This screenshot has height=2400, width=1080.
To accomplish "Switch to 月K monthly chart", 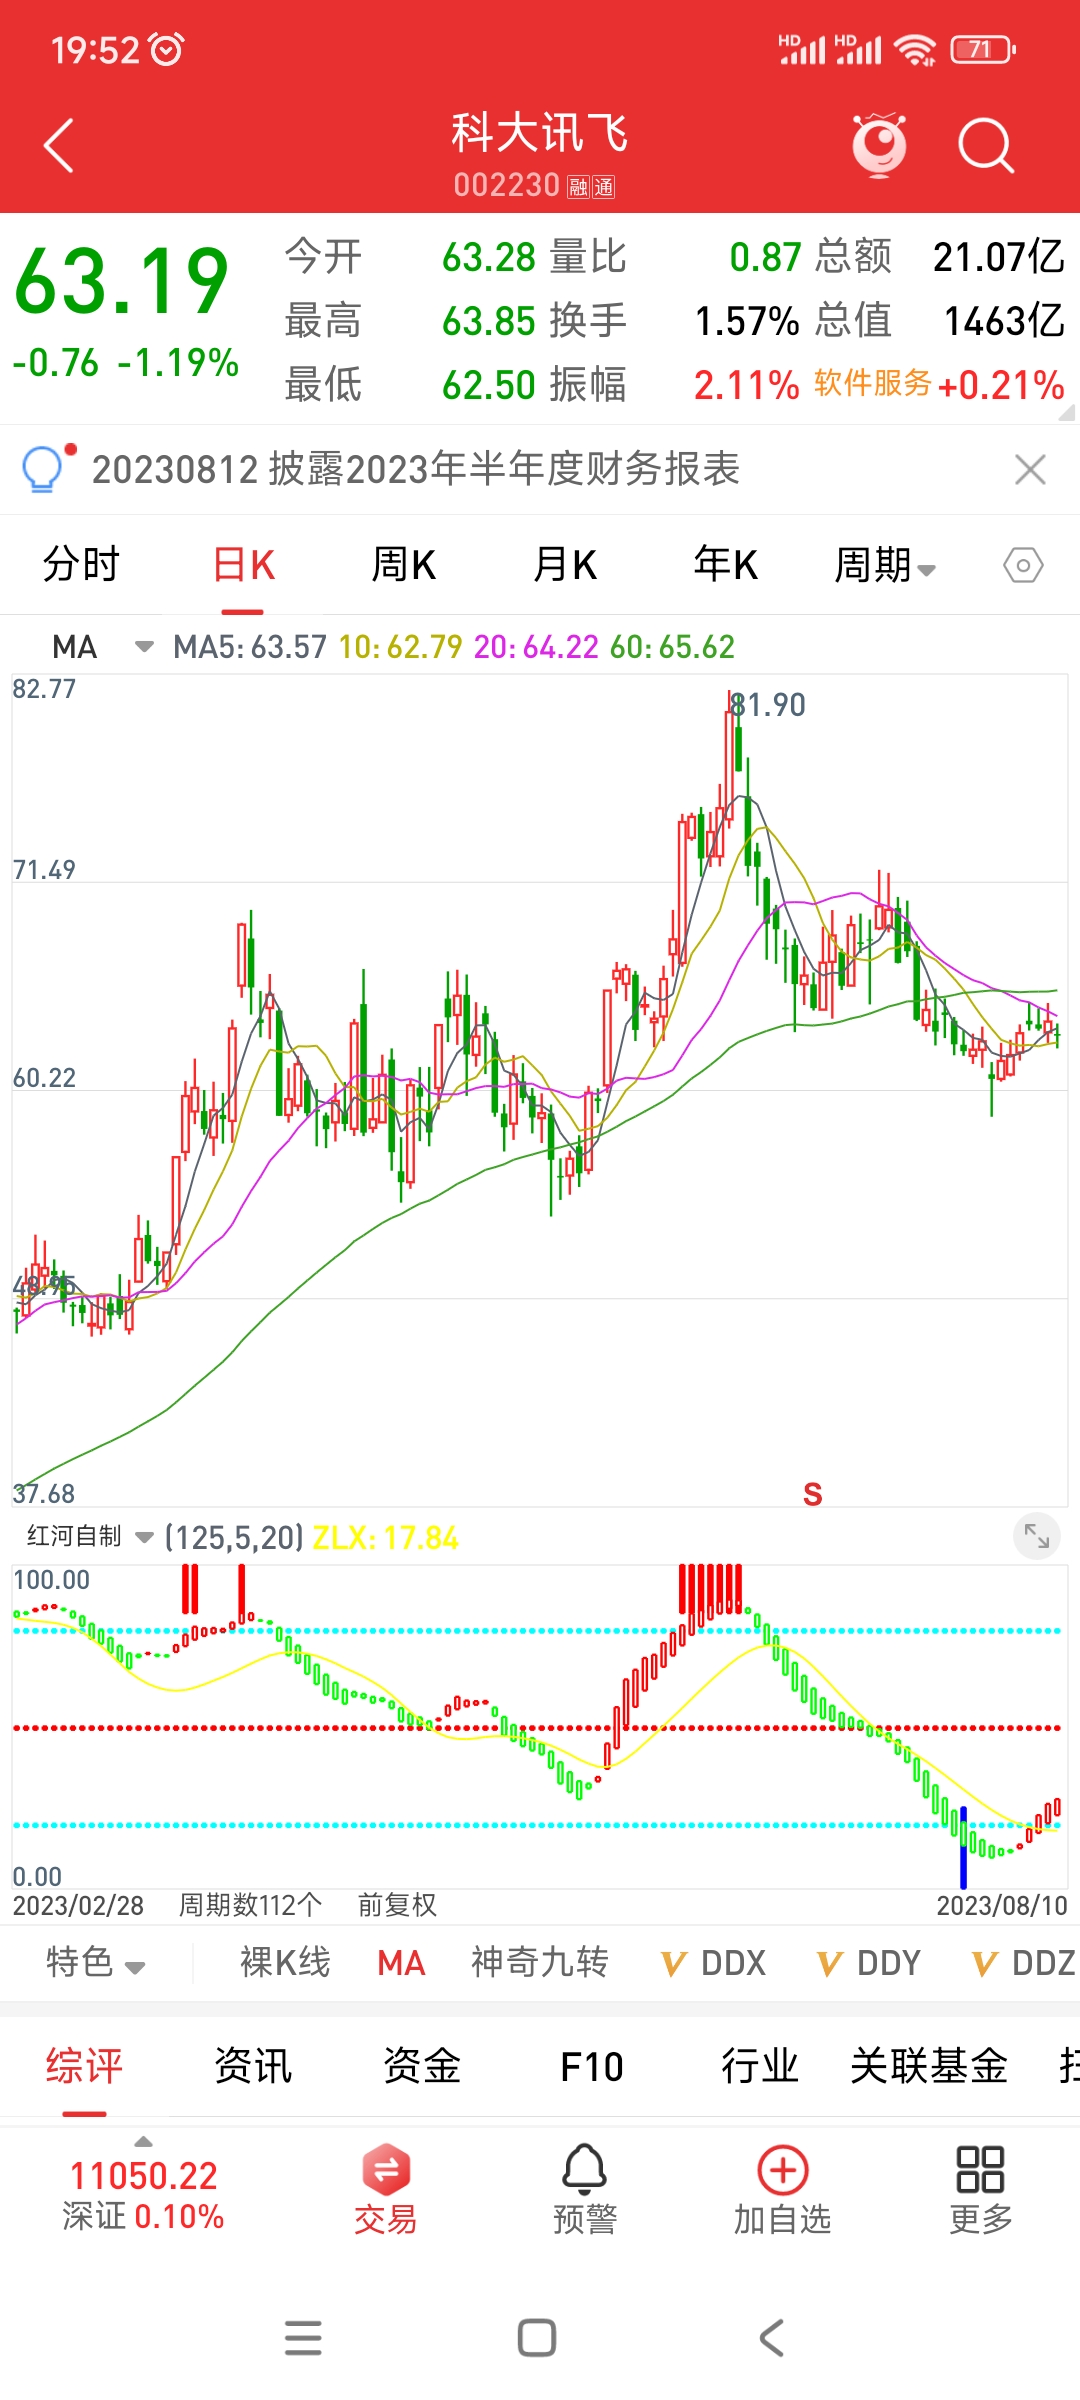I will [565, 565].
